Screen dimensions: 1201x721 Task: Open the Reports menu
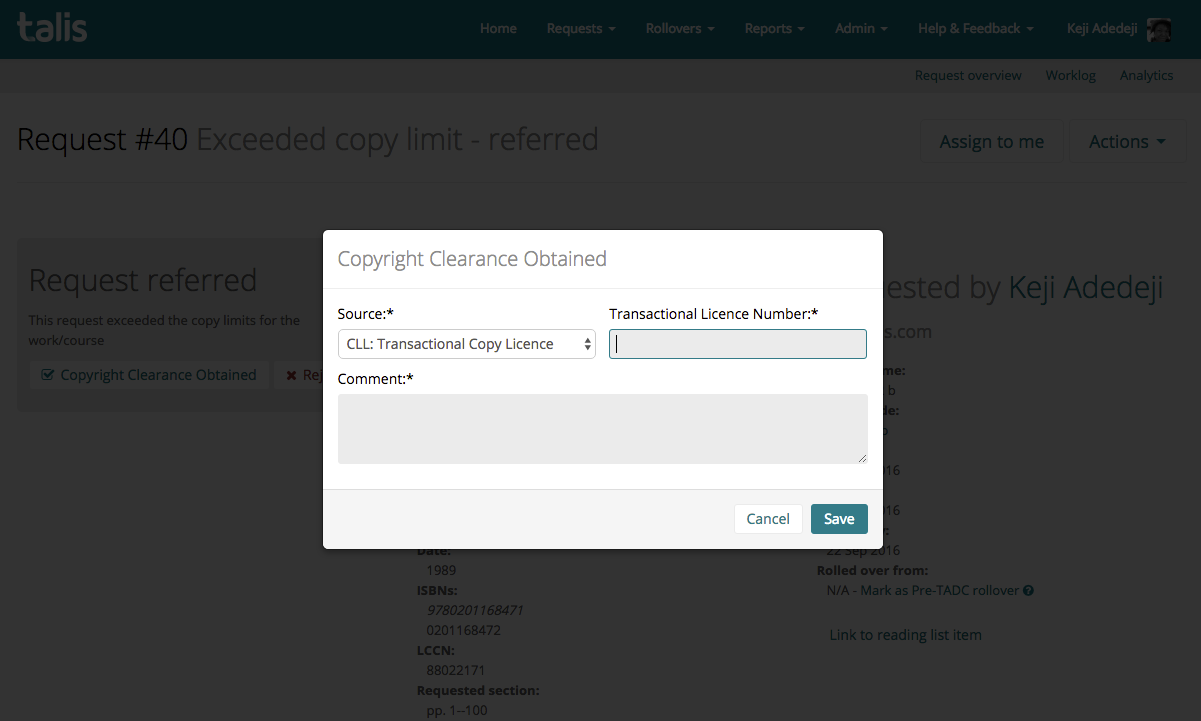coord(774,29)
